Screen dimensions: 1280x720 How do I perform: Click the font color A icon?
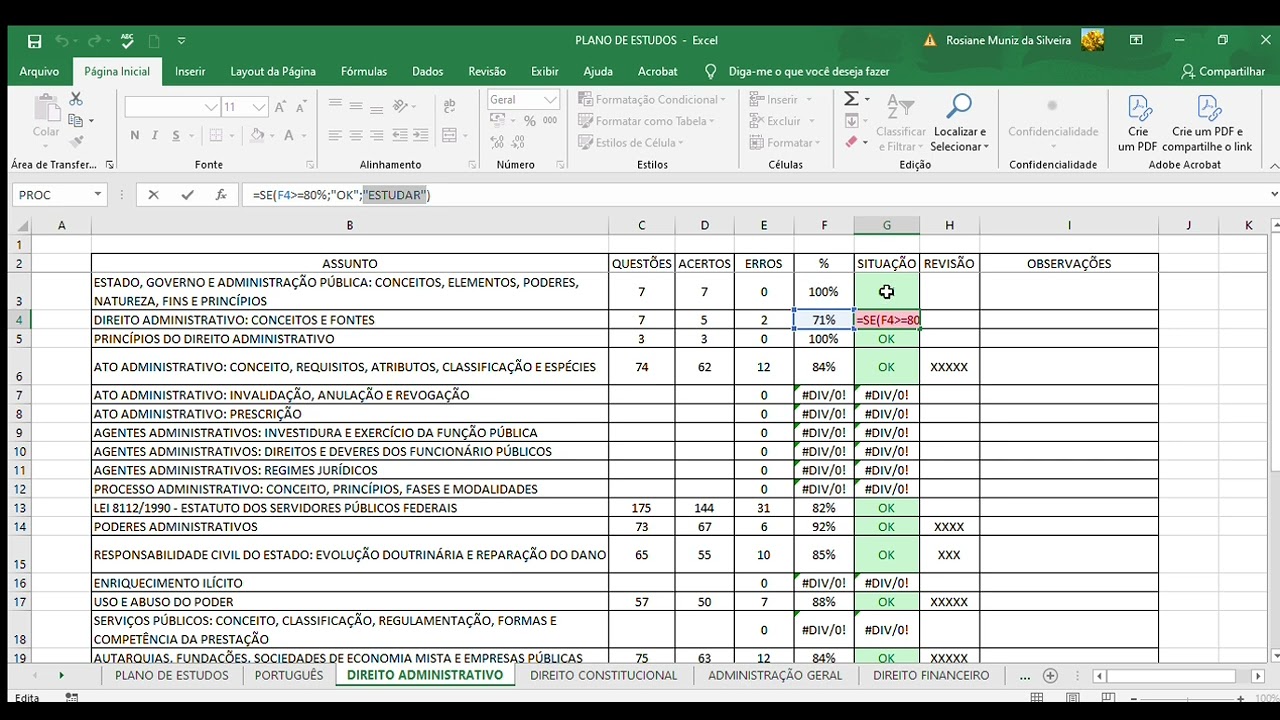(289, 136)
